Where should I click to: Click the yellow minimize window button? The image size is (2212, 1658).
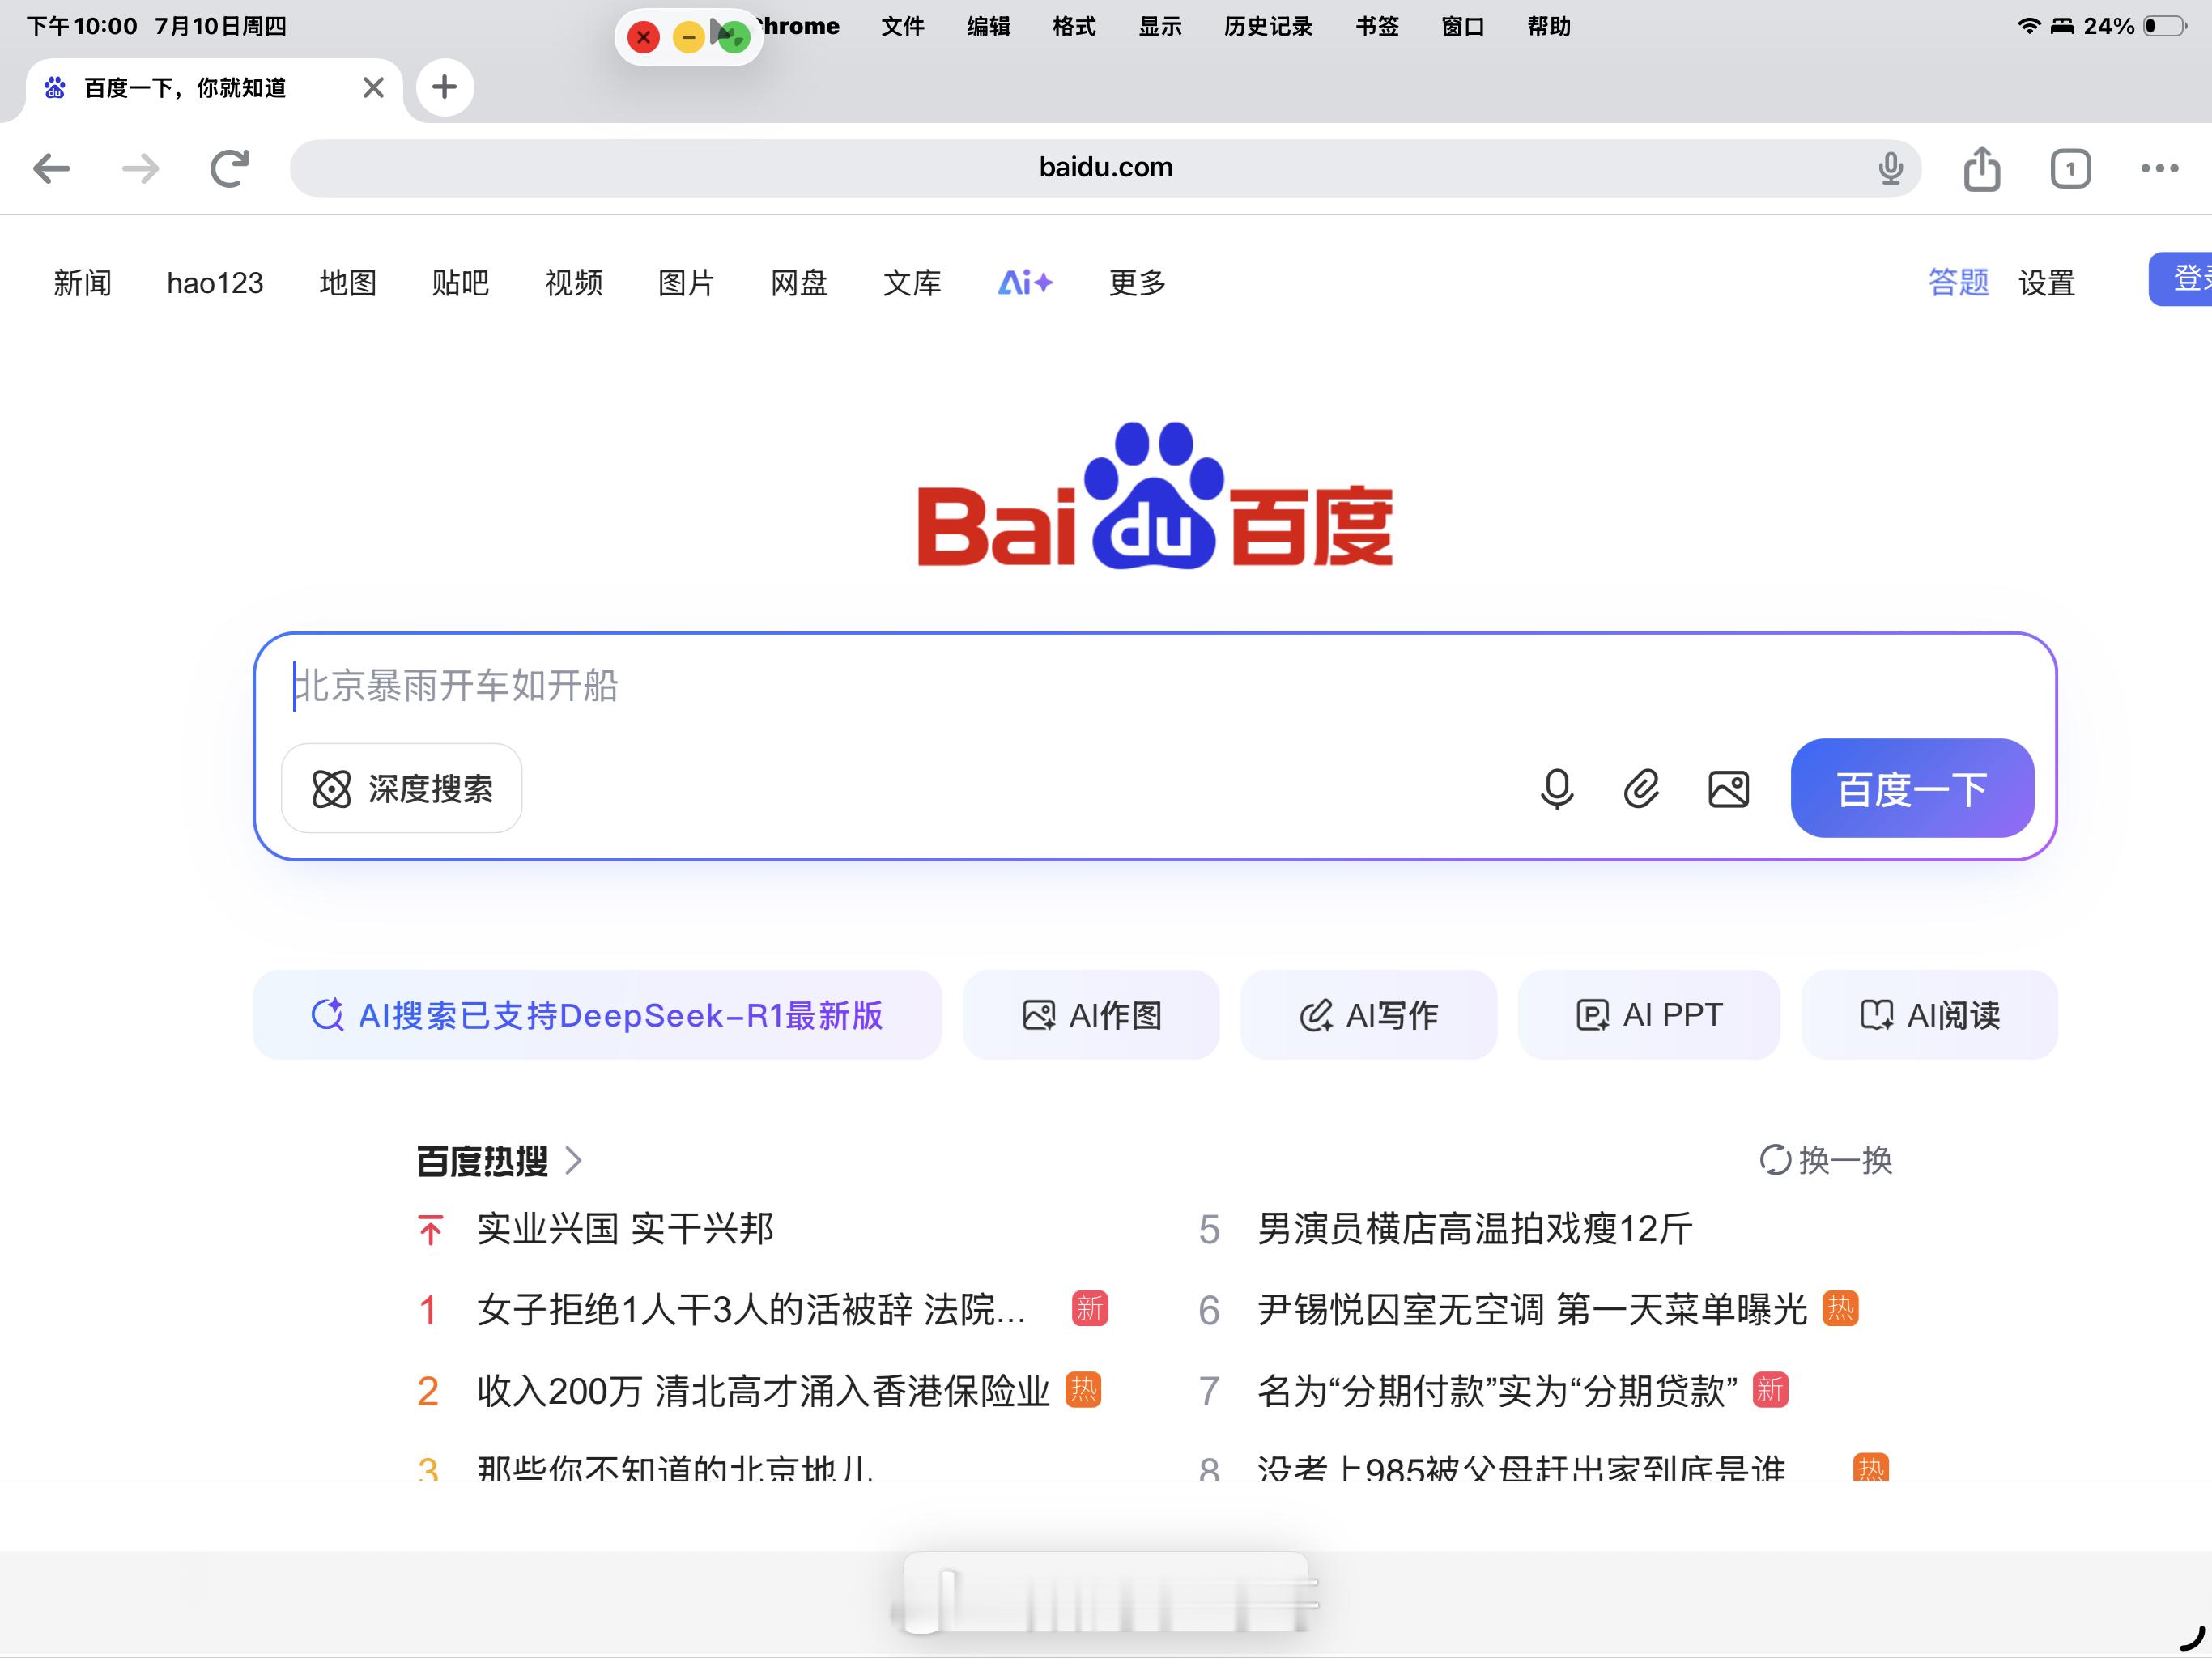coord(688,38)
